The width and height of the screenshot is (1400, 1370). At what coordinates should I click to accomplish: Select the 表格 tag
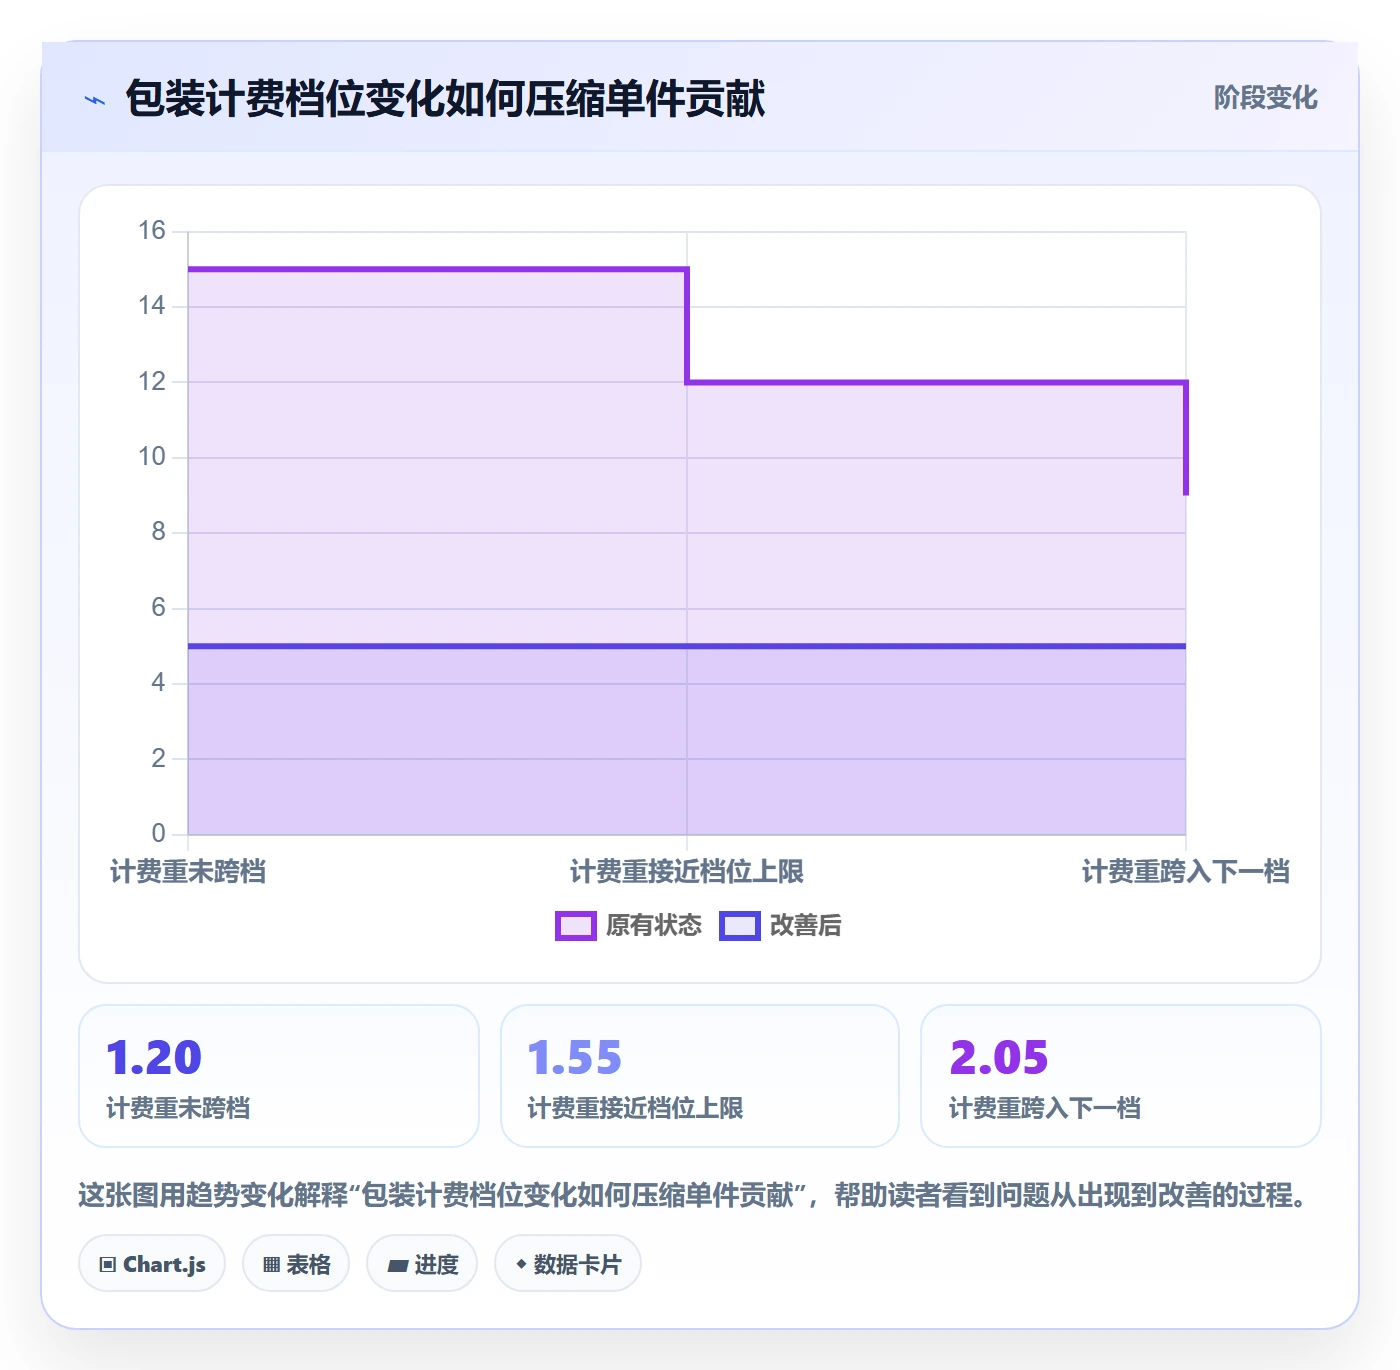(296, 1264)
